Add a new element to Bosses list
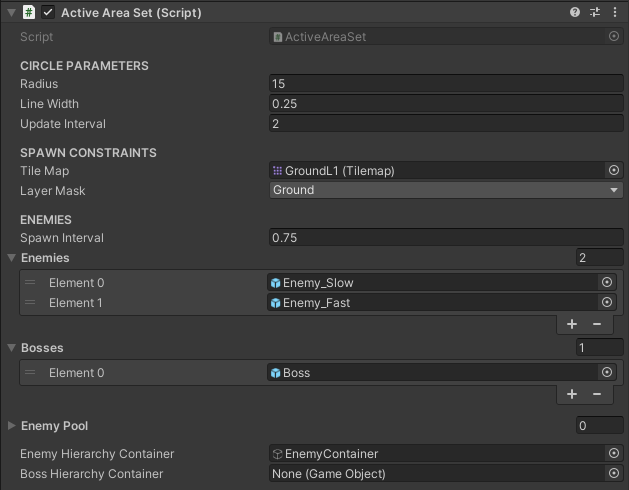Screen dimensions: 629x490 point(572,394)
